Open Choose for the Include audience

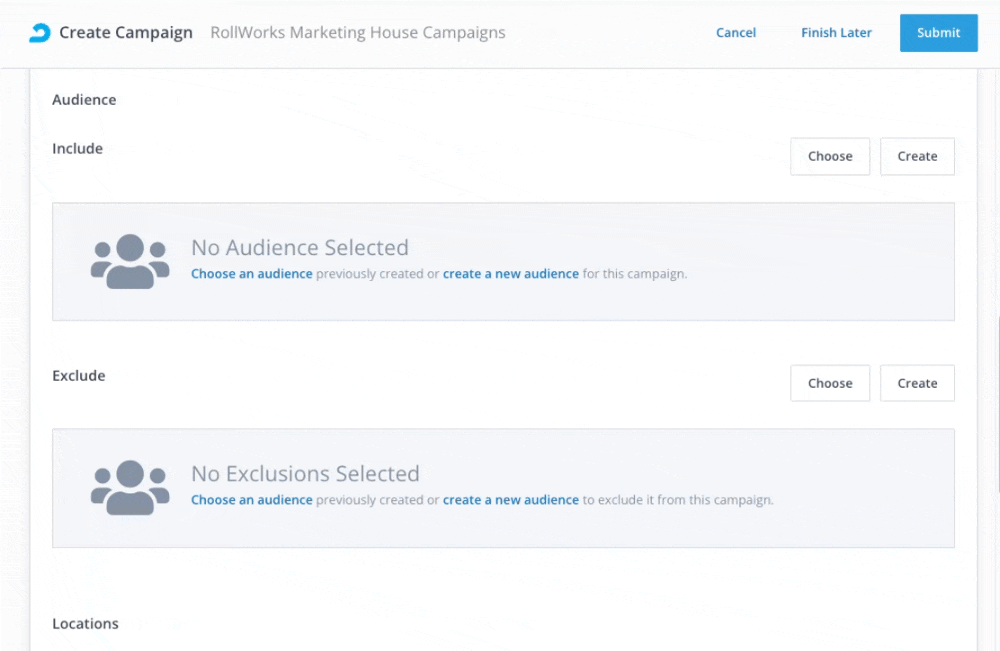tap(829, 156)
